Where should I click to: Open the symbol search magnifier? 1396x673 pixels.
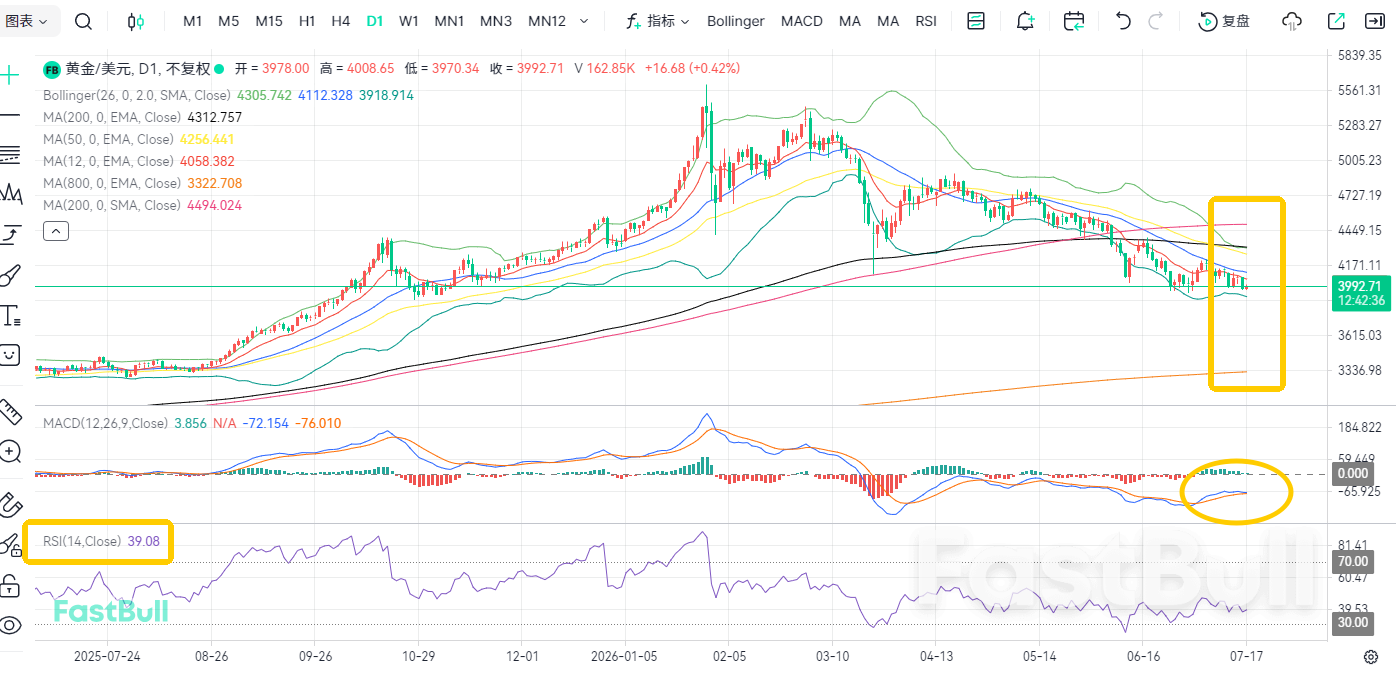point(84,21)
